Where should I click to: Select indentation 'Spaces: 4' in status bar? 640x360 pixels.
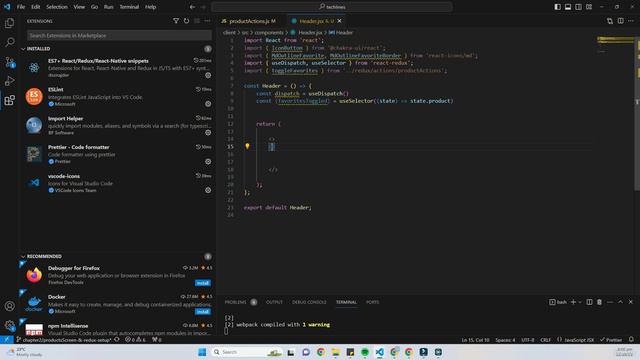point(505,340)
